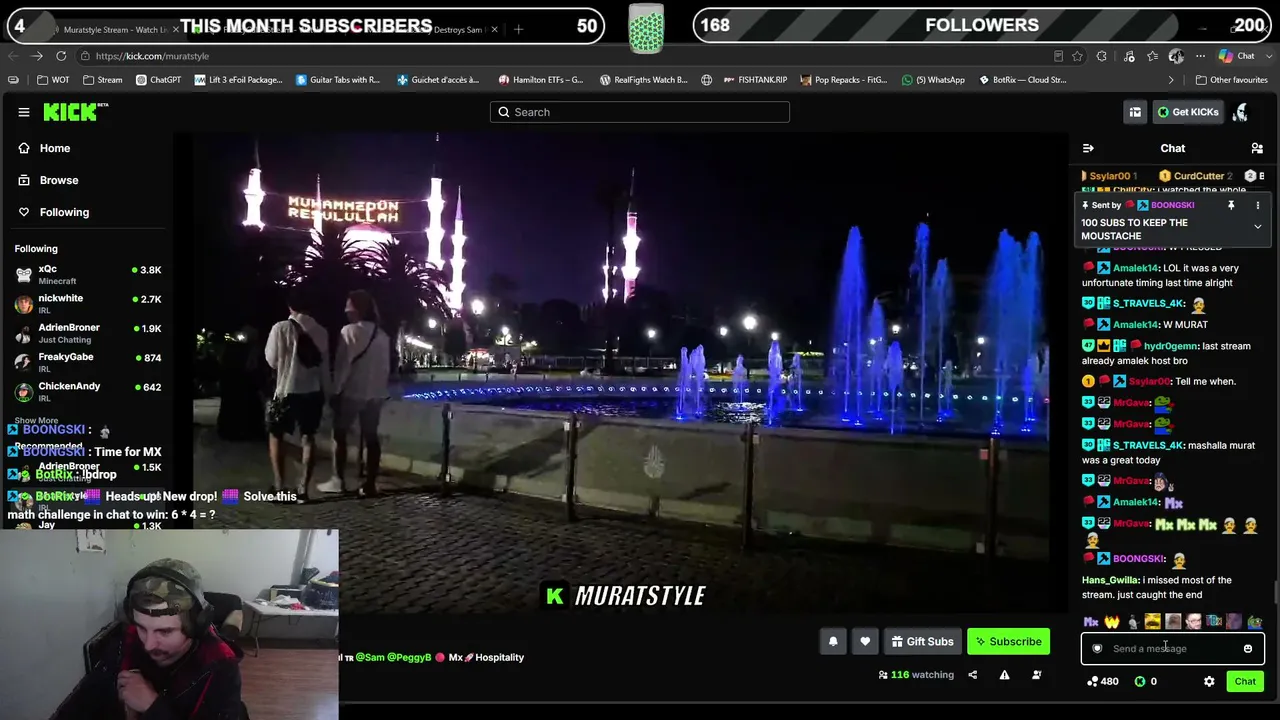
Task: Open Other favourites folder
Action: (1231, 80)
